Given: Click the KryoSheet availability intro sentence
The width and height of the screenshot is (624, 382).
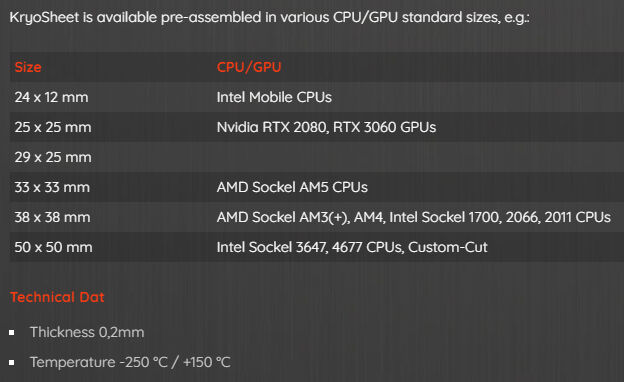Looking at the screenshot, I should click(269, 18).
